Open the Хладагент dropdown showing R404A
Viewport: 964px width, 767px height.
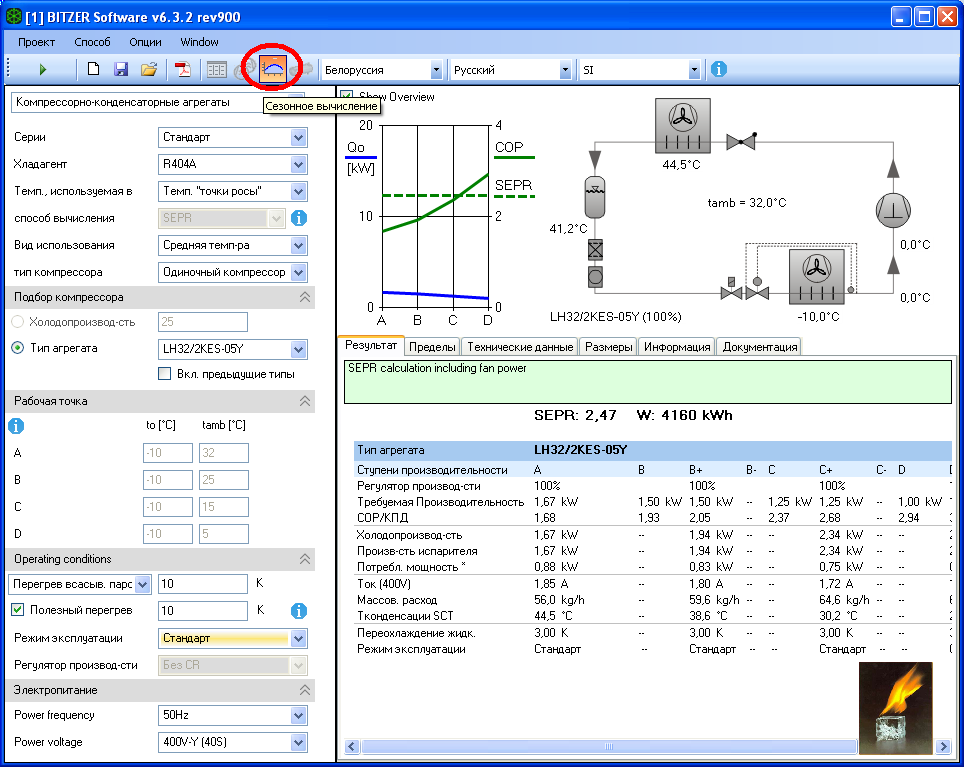(x=233, y=164)
